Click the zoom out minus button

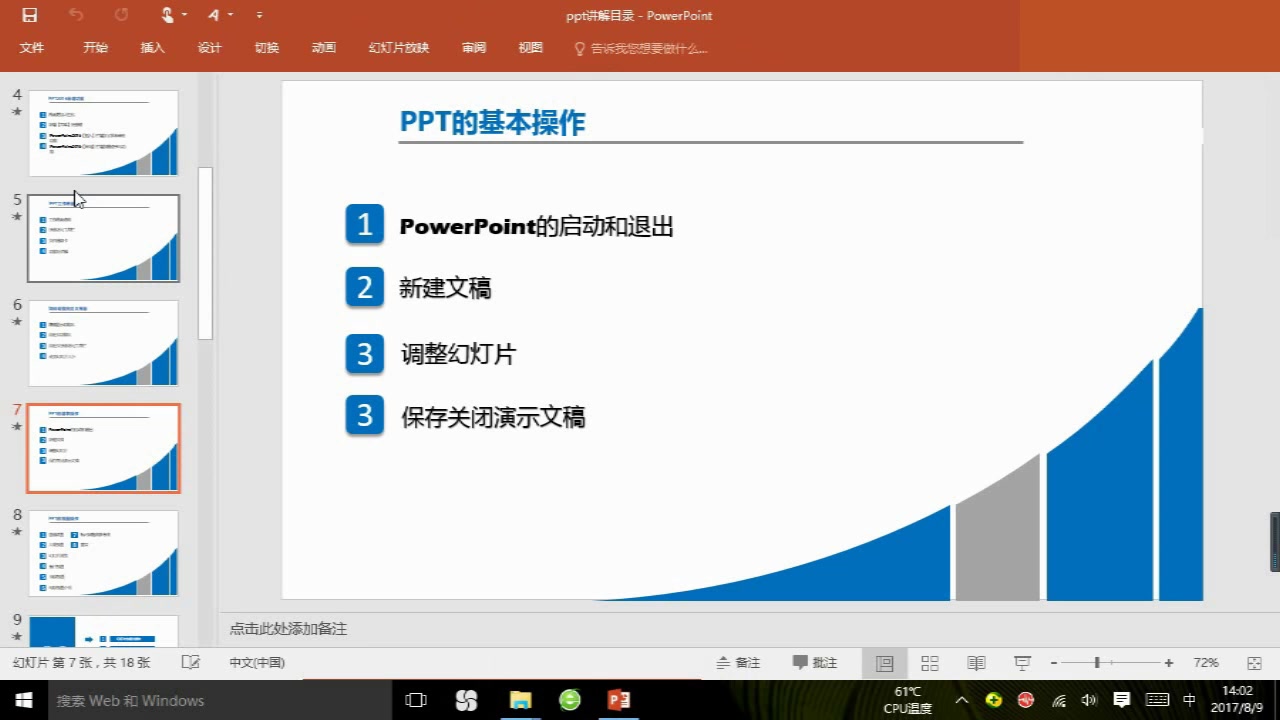pos(1053,663)
